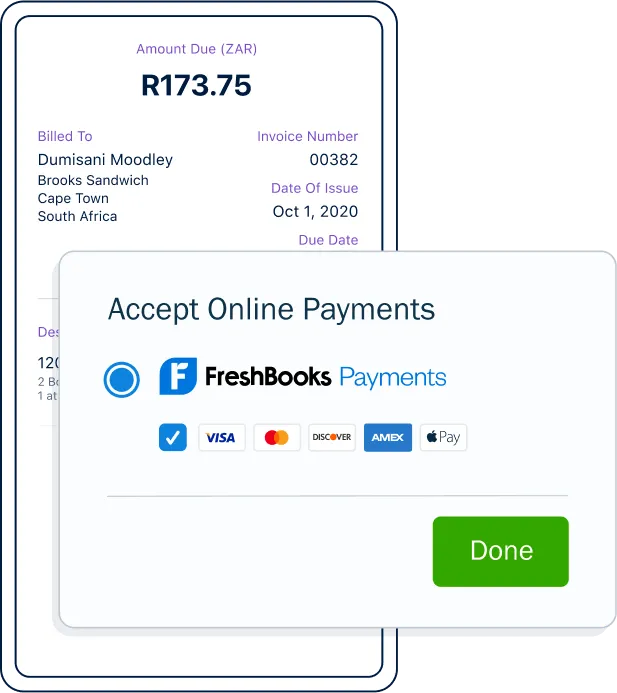Click the AMEX card icon
The image size is (617, 693).
coord(388,437)
